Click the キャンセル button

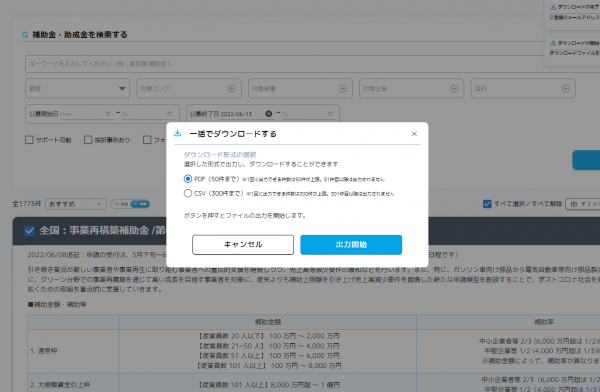[x=243, y=245]
